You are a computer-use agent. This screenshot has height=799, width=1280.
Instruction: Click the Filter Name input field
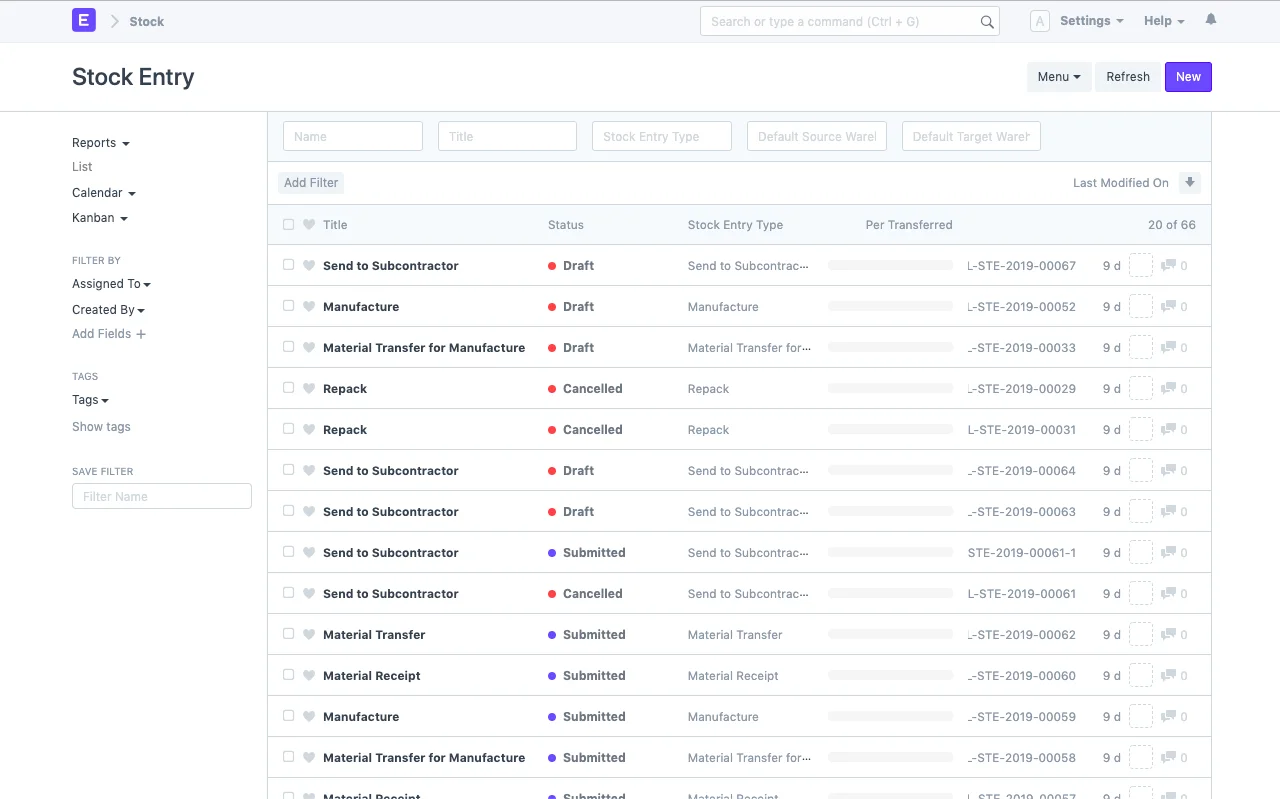tap(161, 496)
